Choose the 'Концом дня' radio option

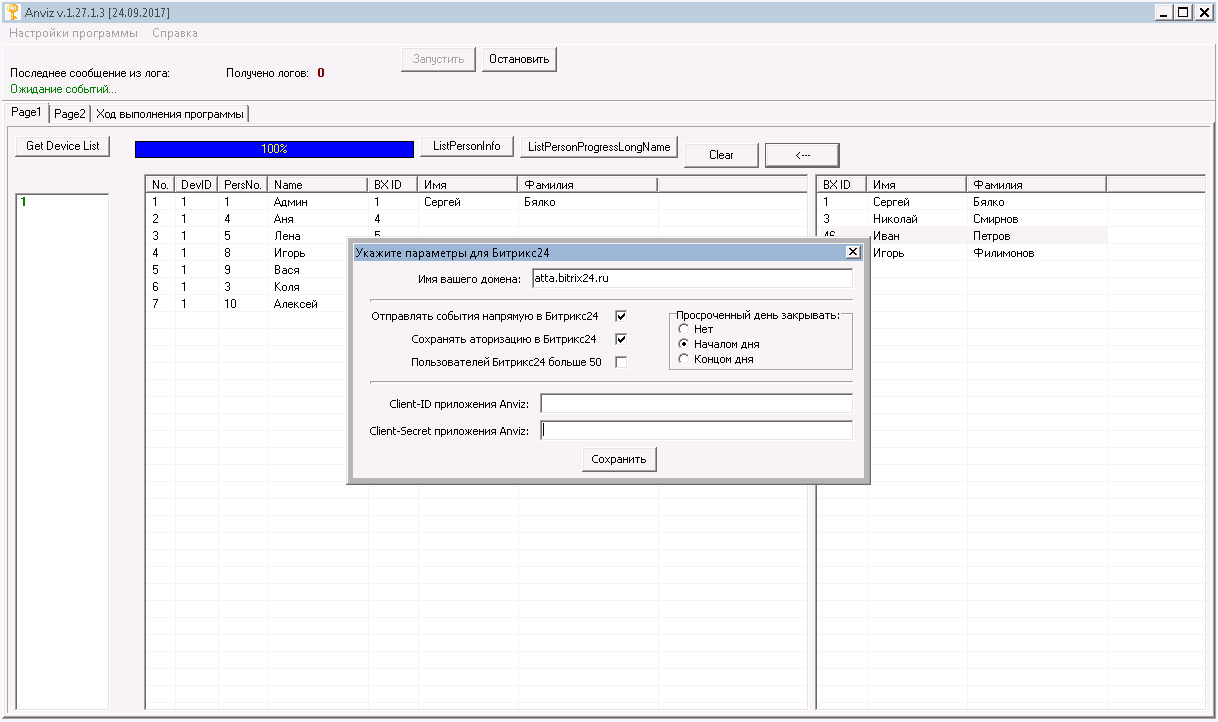[684, 359]
